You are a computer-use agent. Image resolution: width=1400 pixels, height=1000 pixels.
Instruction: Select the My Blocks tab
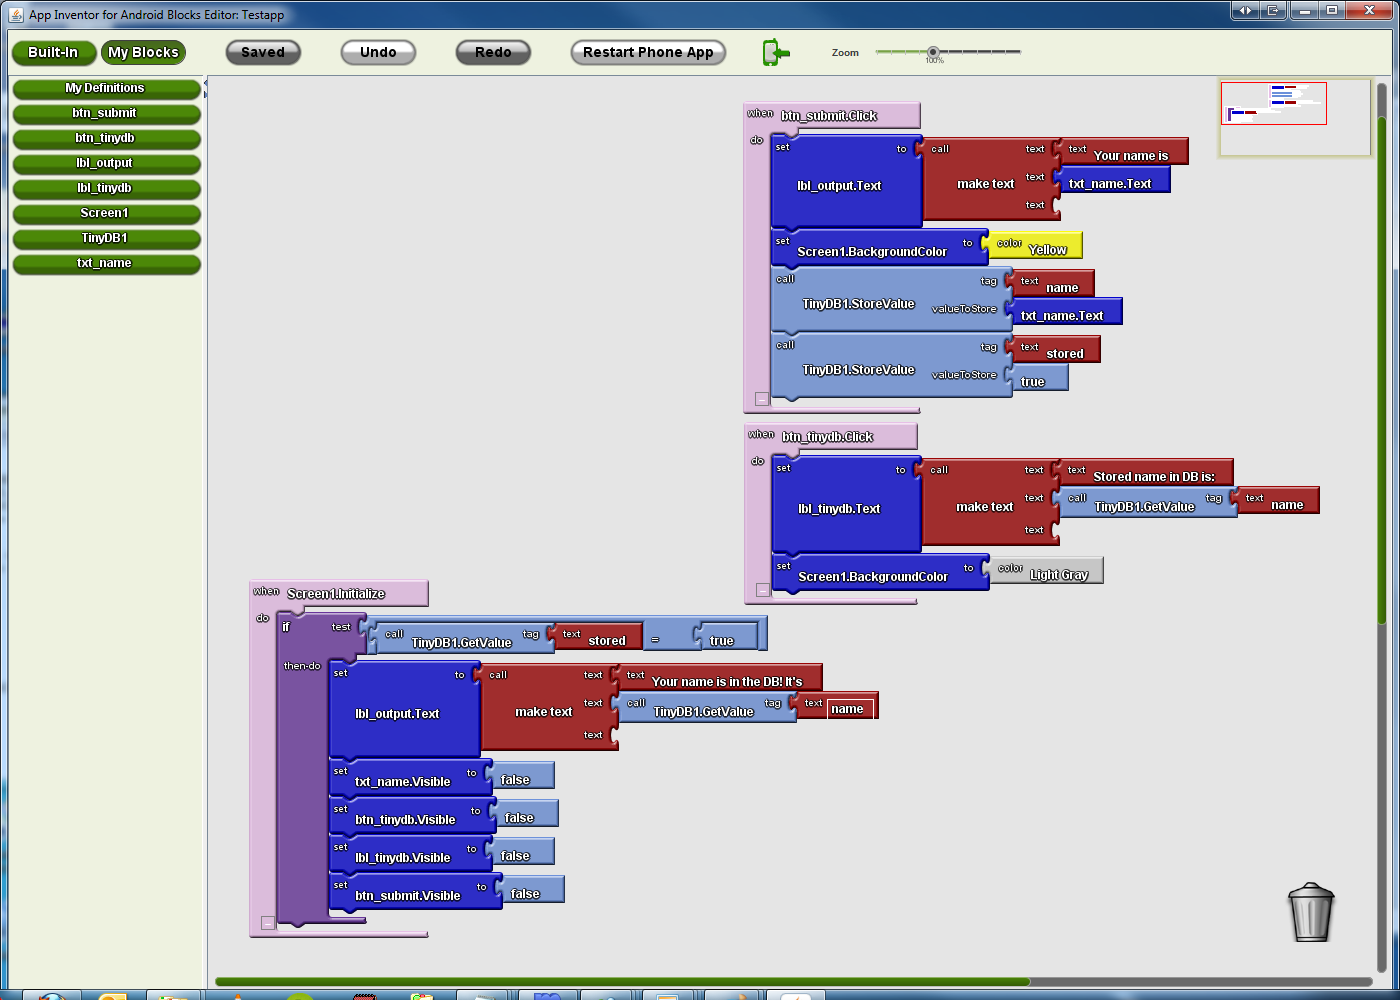[x=143, y=53]
